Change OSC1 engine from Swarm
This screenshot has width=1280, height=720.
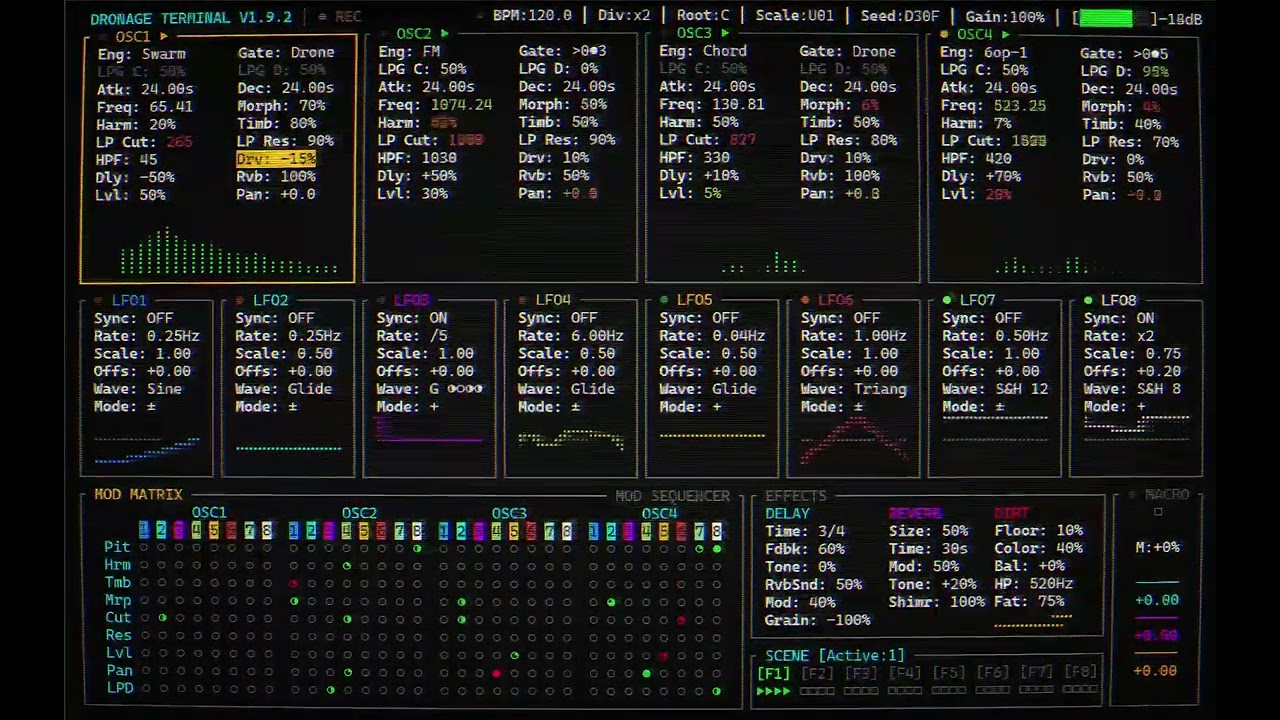click(142, 54)
